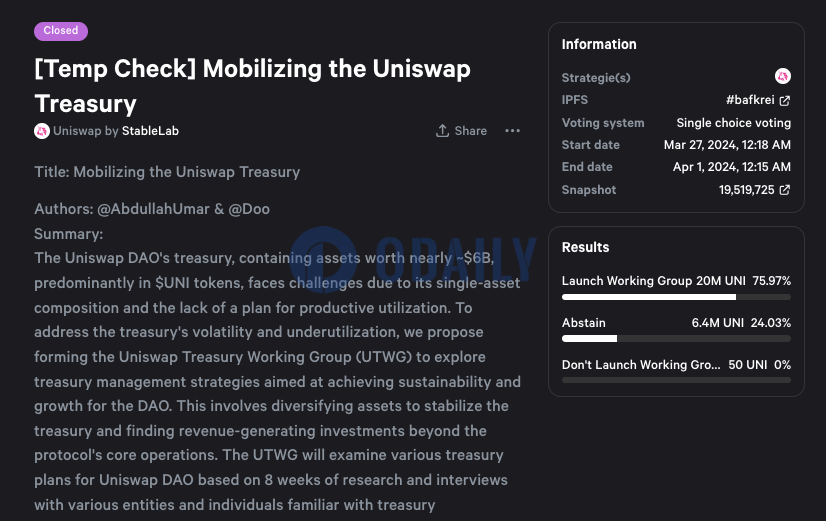
Task: Open the three-dot more options menu
Action: [x=512, y=131]
